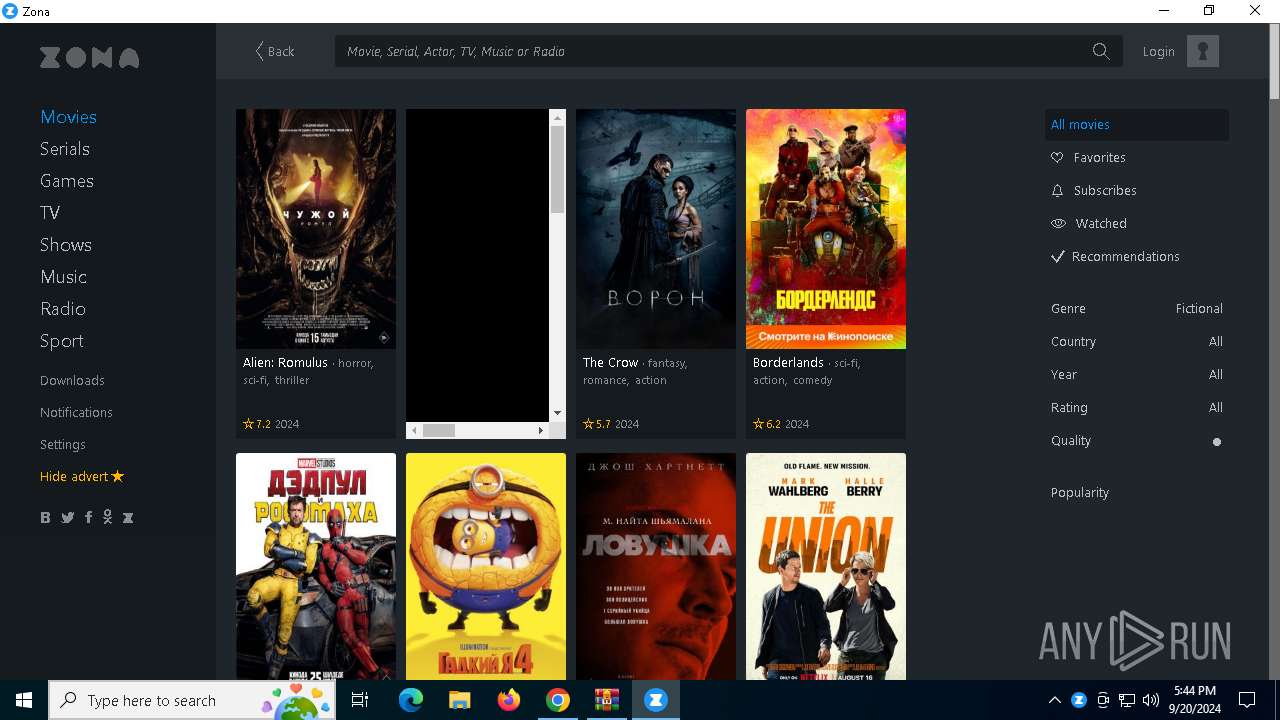Open the Despicable Me 4 minion poster
The width and height of the screenshot is (1280, 720).
pyautogui.click(x=486, y=566)
